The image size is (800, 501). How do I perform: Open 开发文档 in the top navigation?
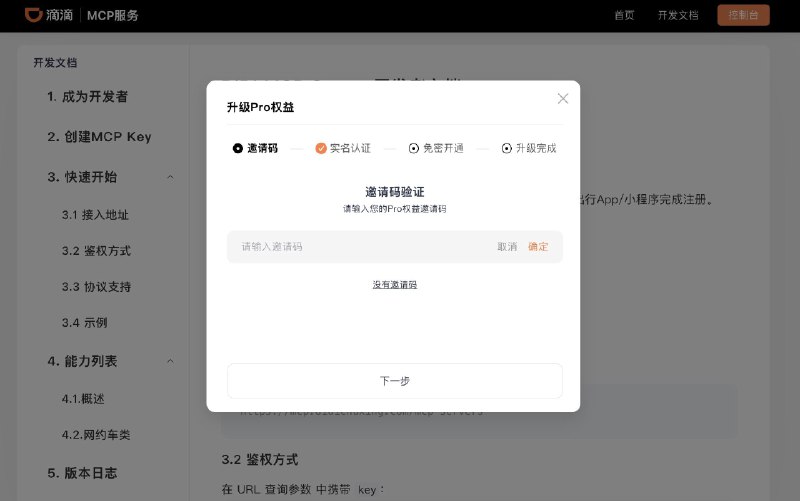click(x=678, y=15)
